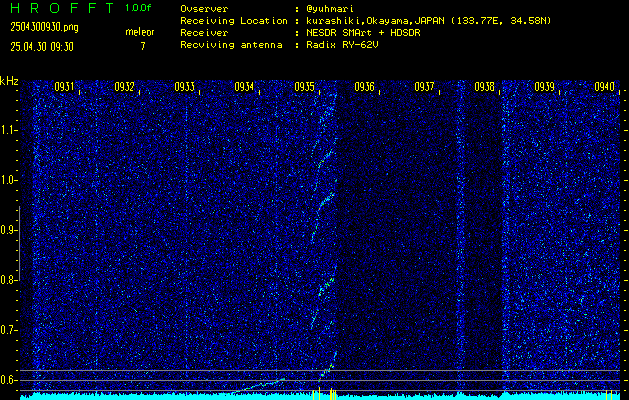Click the 0940 time marker

(x=604, y=87)
